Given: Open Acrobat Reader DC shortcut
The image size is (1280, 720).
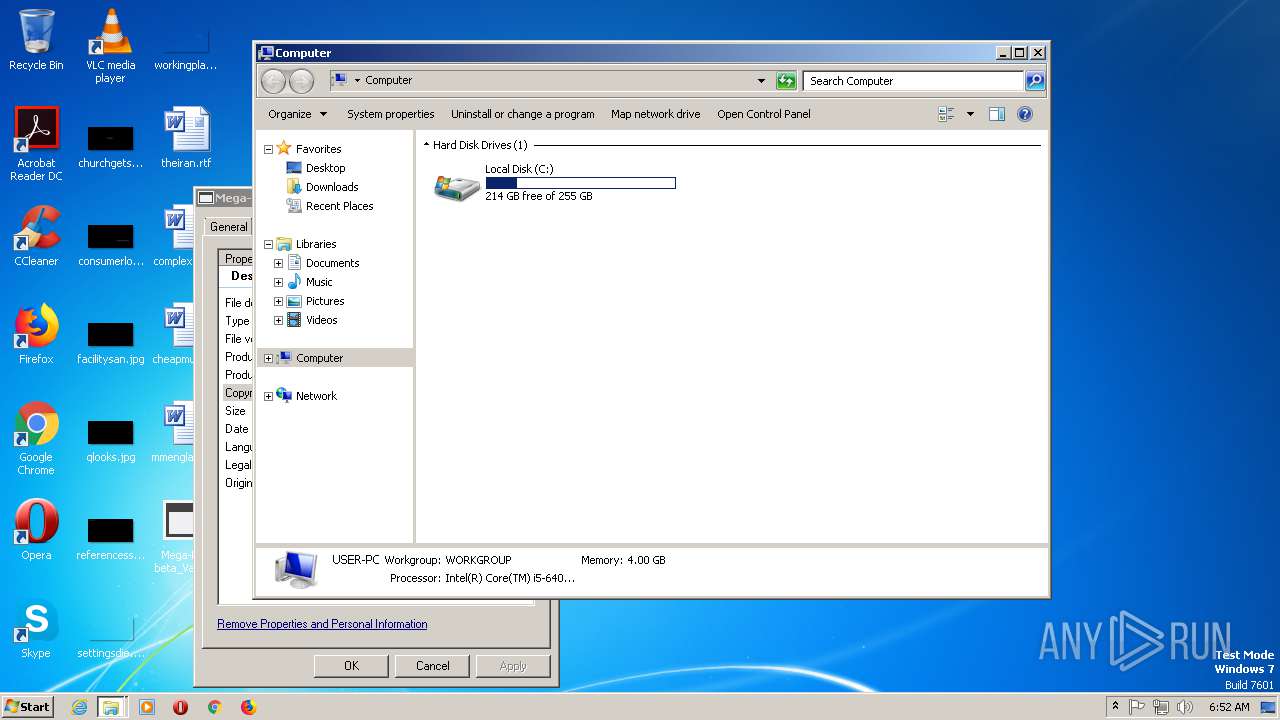Looking at the screenshot, I should pos(36,144).
